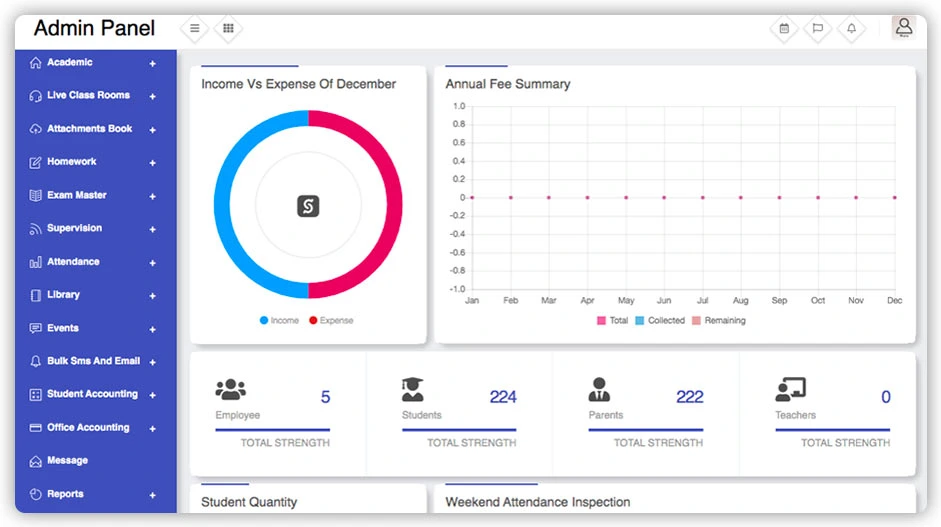Open the grid apps icon in header
941x527 pixels.
[x=228, y=29]
